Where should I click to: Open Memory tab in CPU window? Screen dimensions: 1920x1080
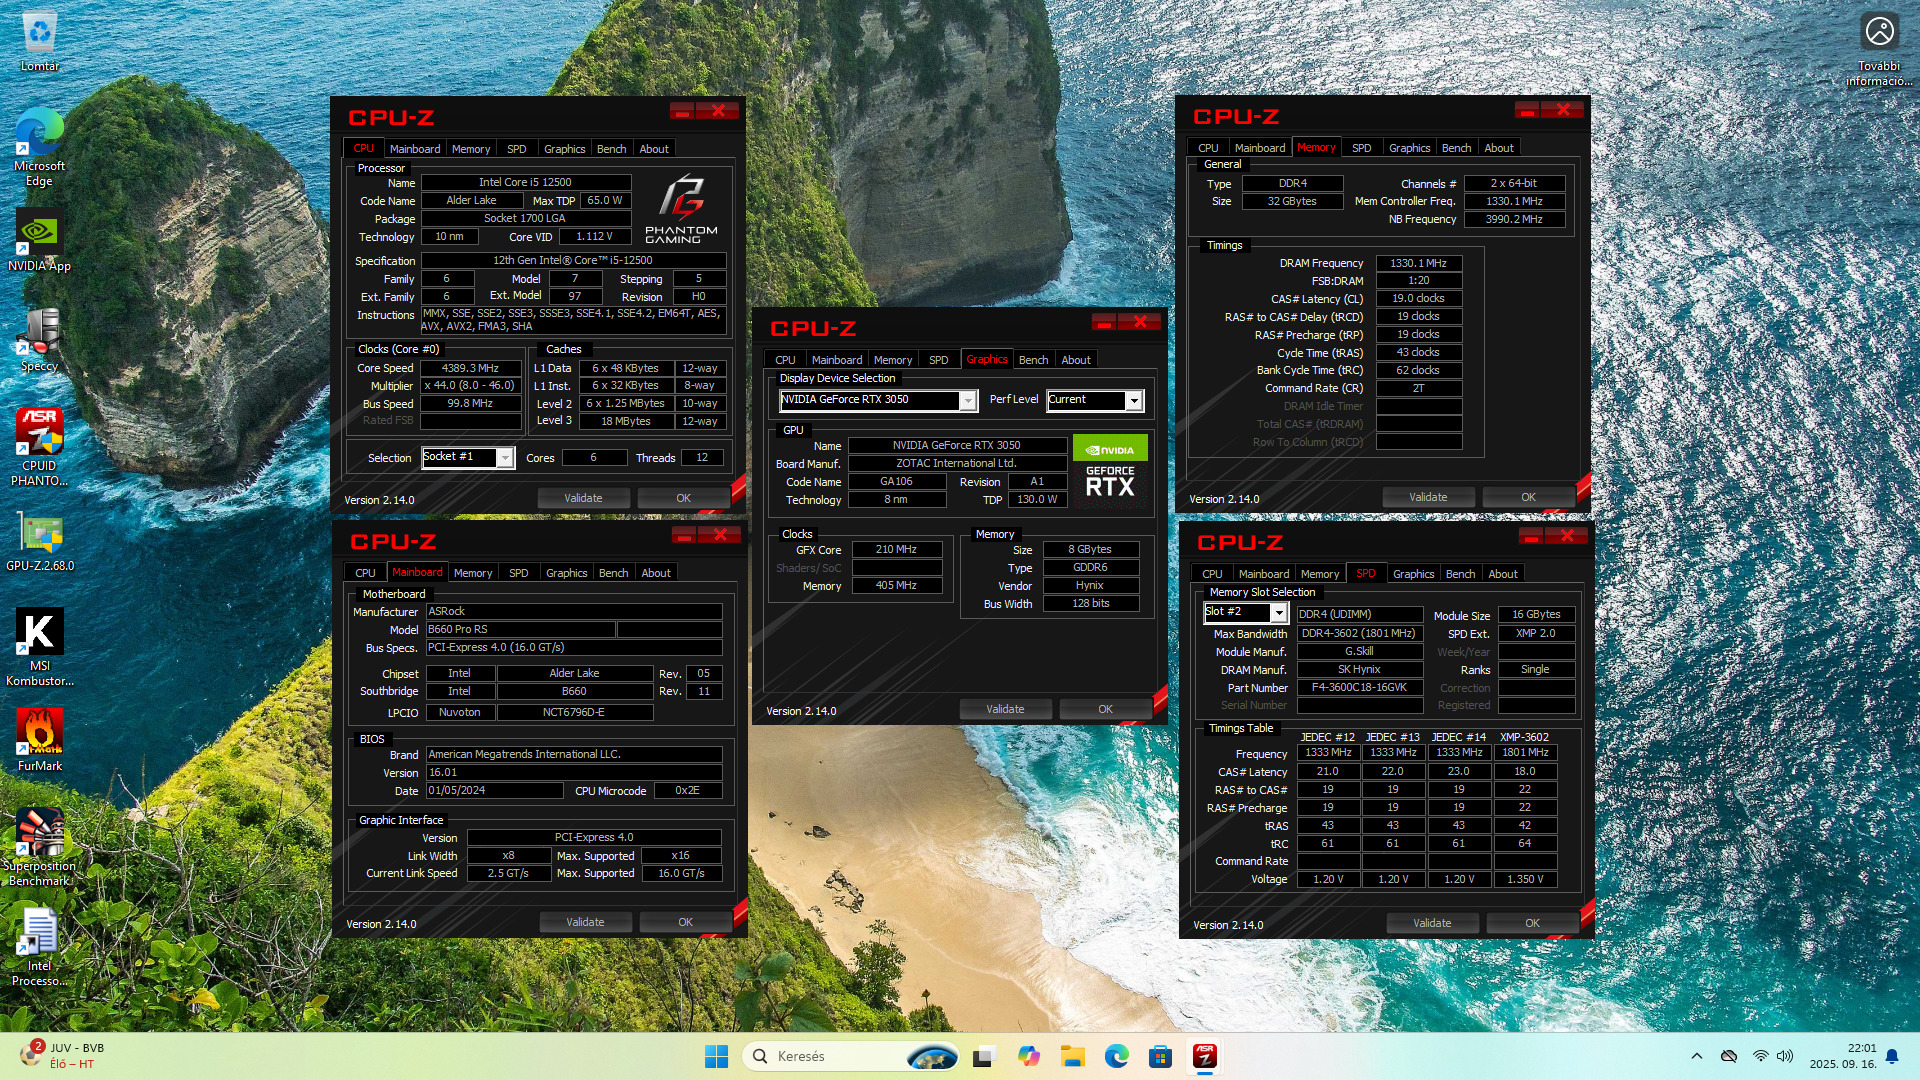pyautogui.click(x=470, y=149)
